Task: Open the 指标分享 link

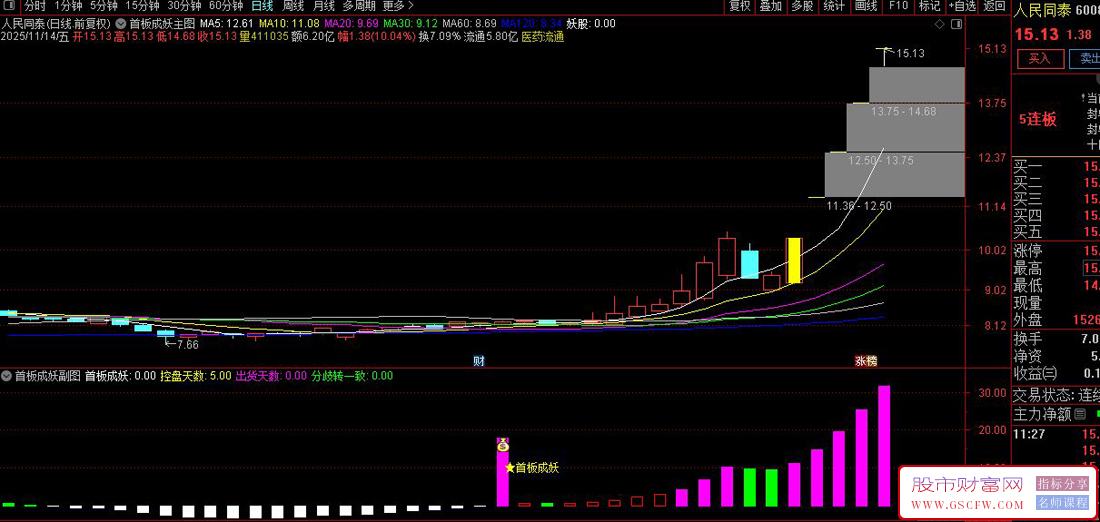Action: (x=1063, y=483)
